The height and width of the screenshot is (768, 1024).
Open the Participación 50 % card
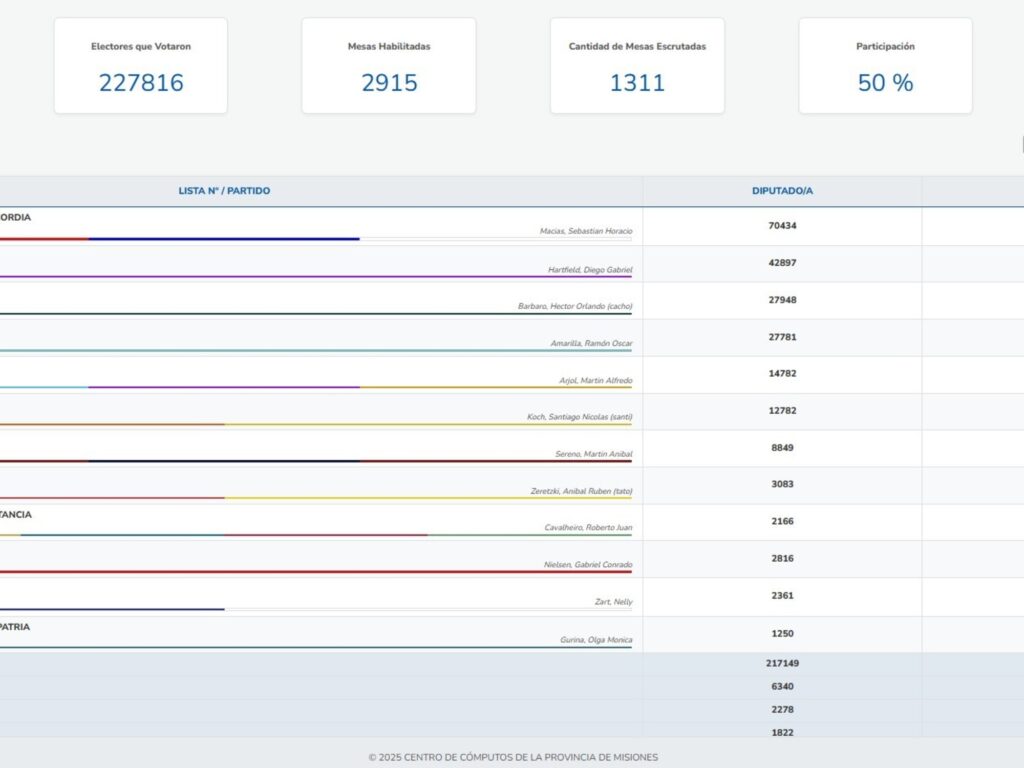click(885, 66)
